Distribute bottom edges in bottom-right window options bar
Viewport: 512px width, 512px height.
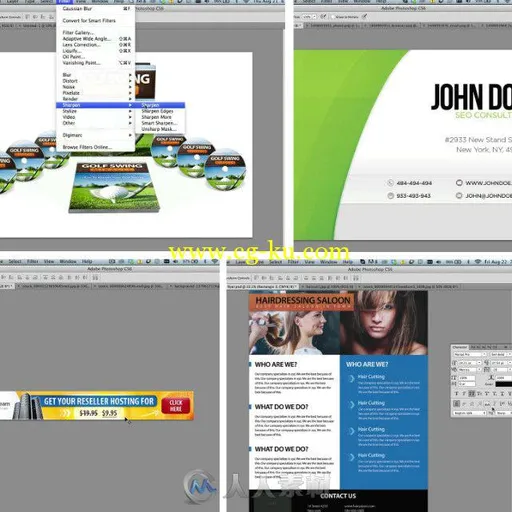pyautogui.click(x=321, y=278)
